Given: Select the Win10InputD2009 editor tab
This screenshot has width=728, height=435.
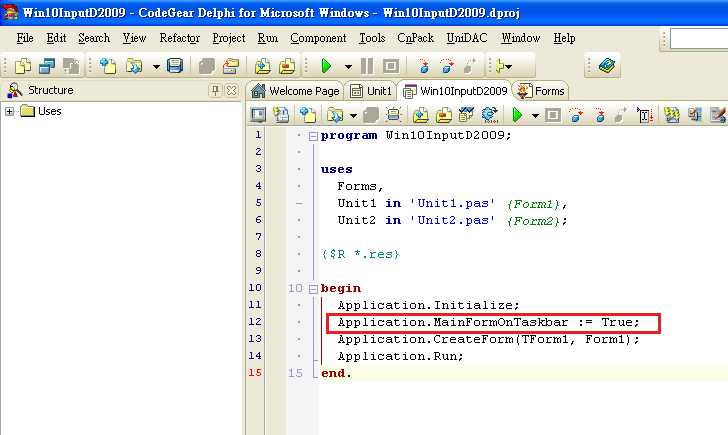Looking at the screenshot, I should 455,91.
